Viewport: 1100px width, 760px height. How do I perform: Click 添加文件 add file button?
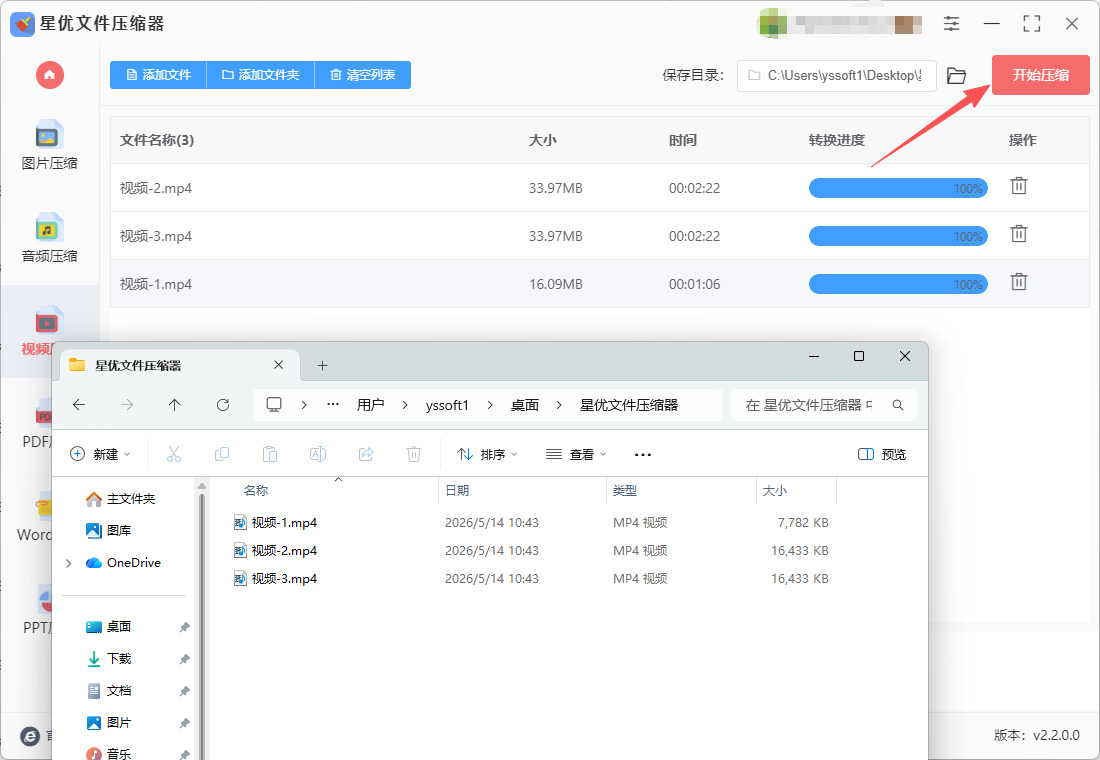click(x=159, y=74)
